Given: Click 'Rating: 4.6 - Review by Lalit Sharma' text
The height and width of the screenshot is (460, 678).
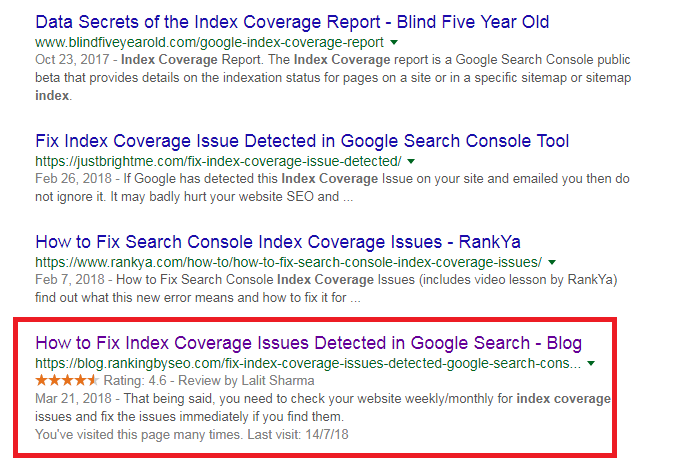Looking at the screenshot, I should click(209, 380).
